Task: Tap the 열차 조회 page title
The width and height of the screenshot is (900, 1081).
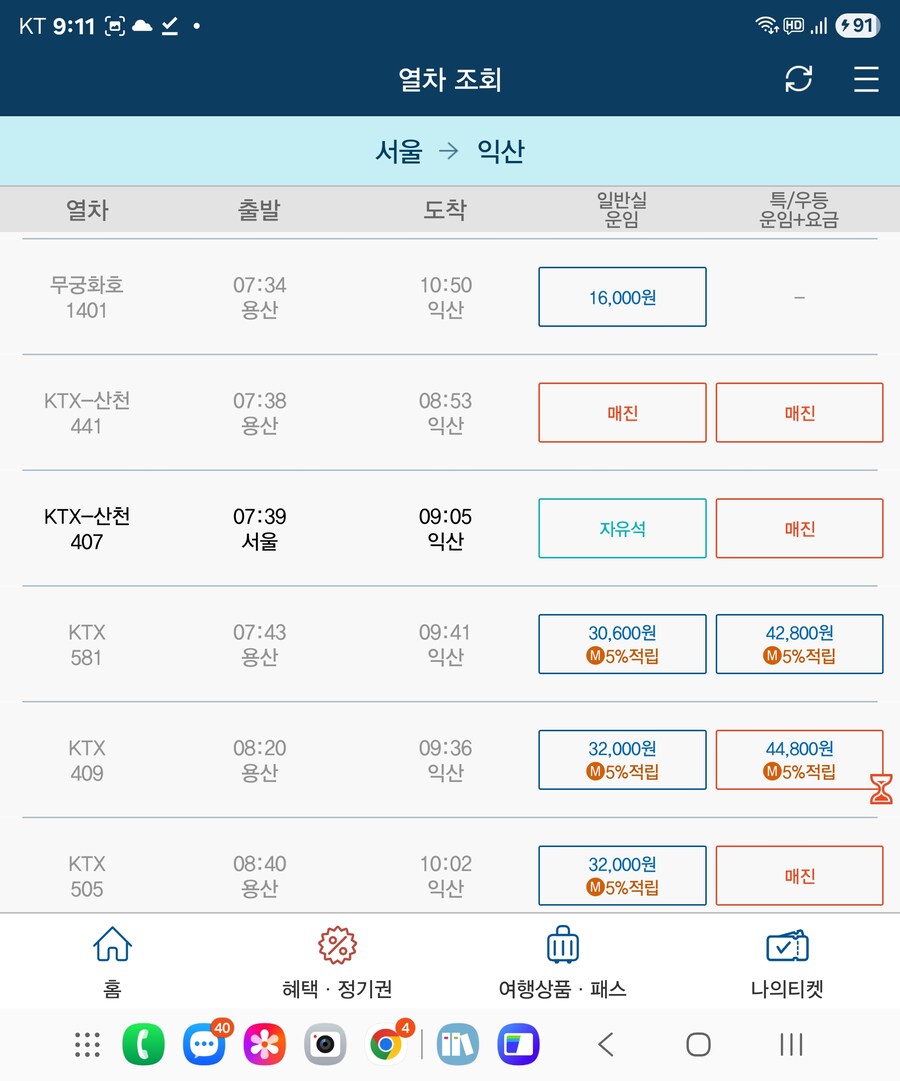Action: [450, 79]
